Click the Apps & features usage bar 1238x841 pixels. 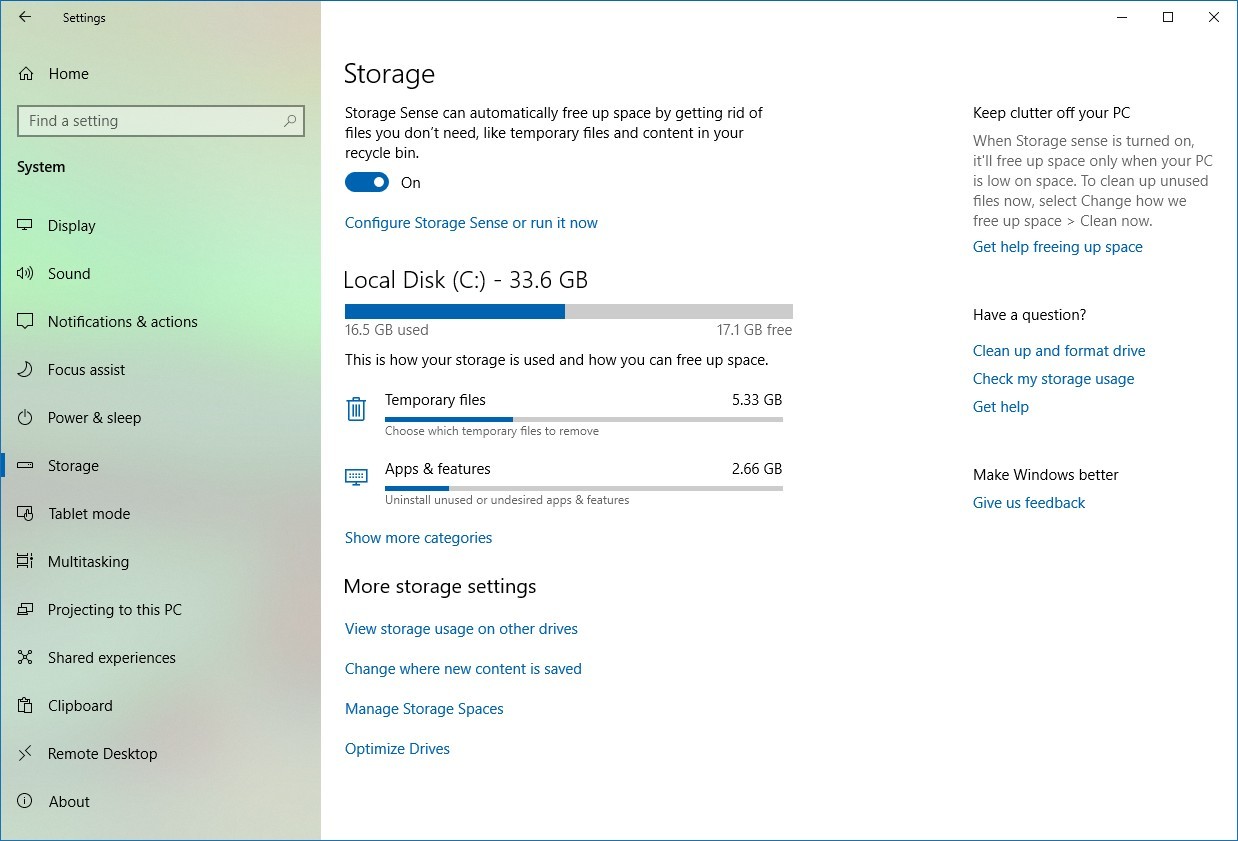(x=584, y=488)
